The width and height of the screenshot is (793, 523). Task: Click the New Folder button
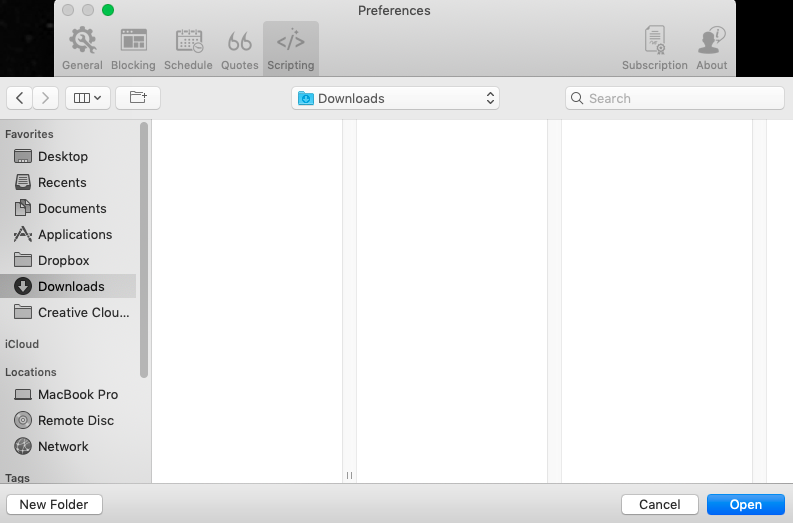(55, 504)
